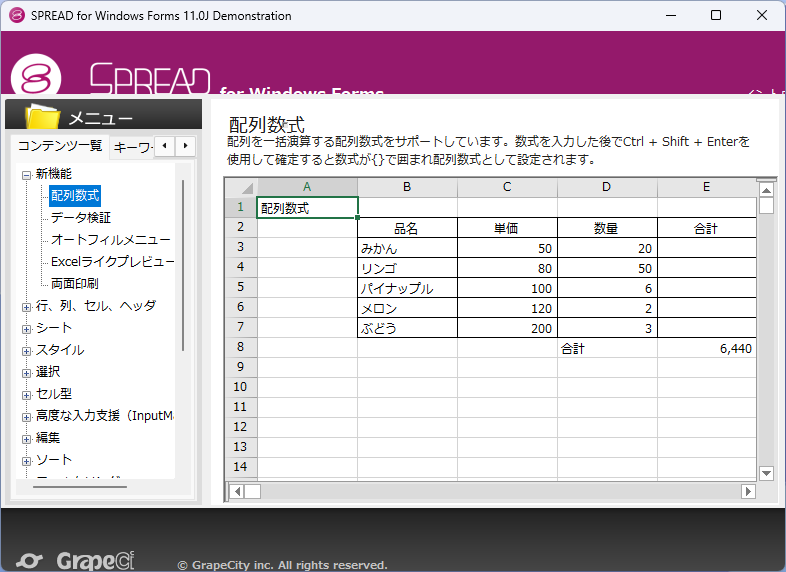Click the ぶどう cell

coord(407,328)
